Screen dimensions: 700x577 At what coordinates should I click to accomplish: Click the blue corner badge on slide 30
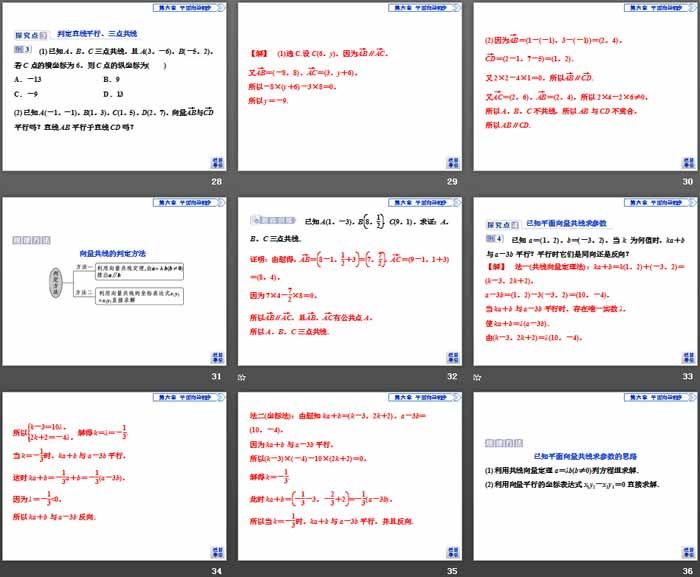688,163
